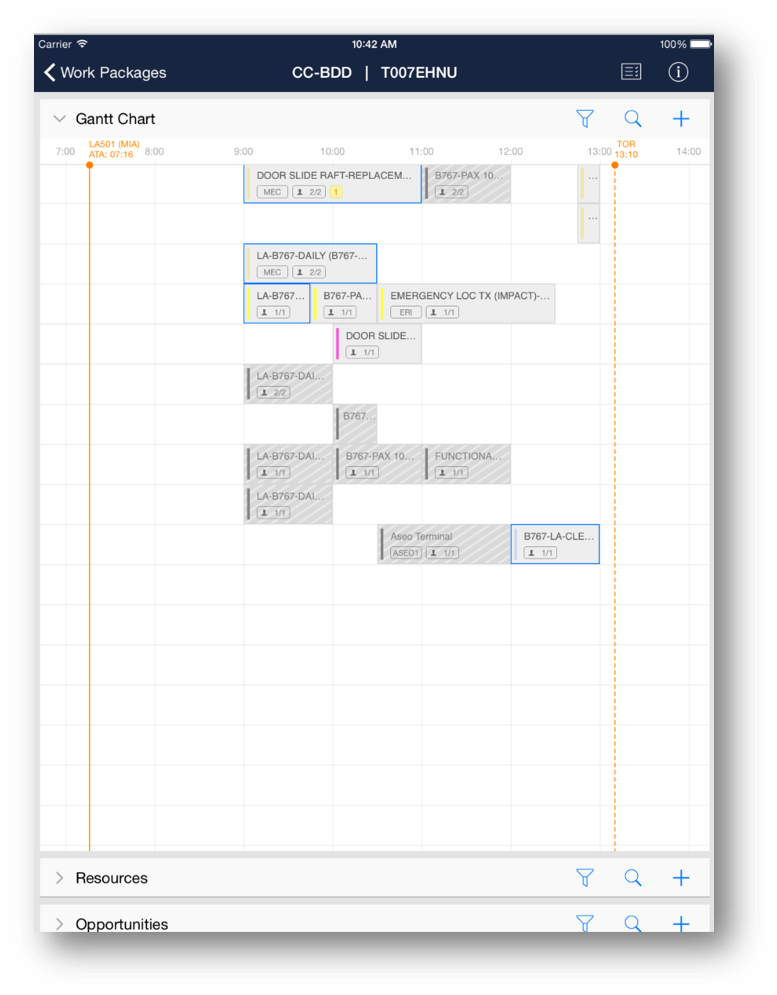Filter the Gantt Chart section
This screenshot has height=995, width=777.
point(585,119)
